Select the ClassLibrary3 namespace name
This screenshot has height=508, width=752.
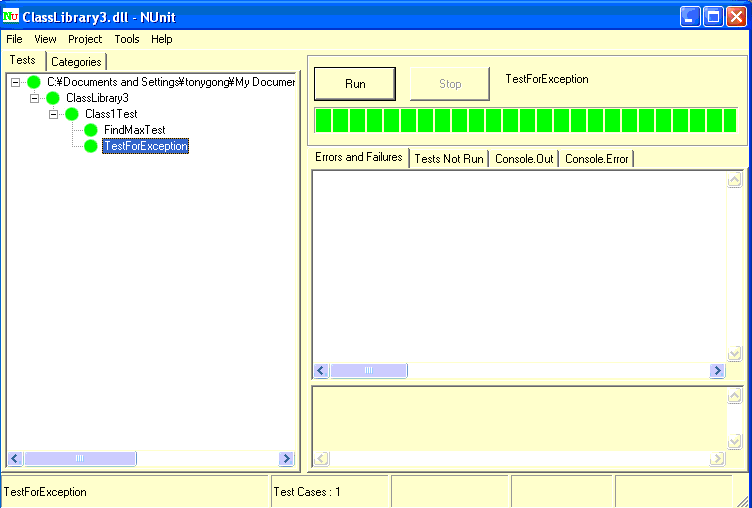[x=97, y=98]
